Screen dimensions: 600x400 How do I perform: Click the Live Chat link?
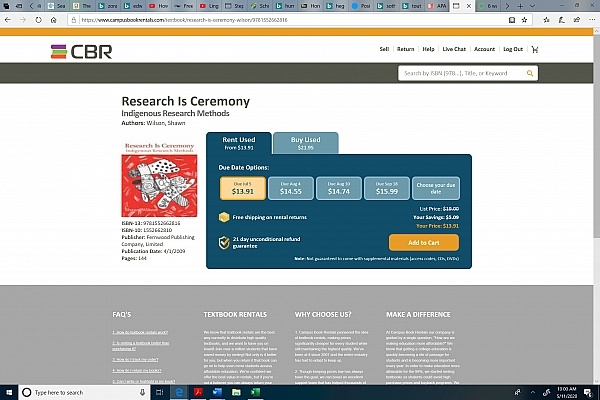(x=454, y=49)
